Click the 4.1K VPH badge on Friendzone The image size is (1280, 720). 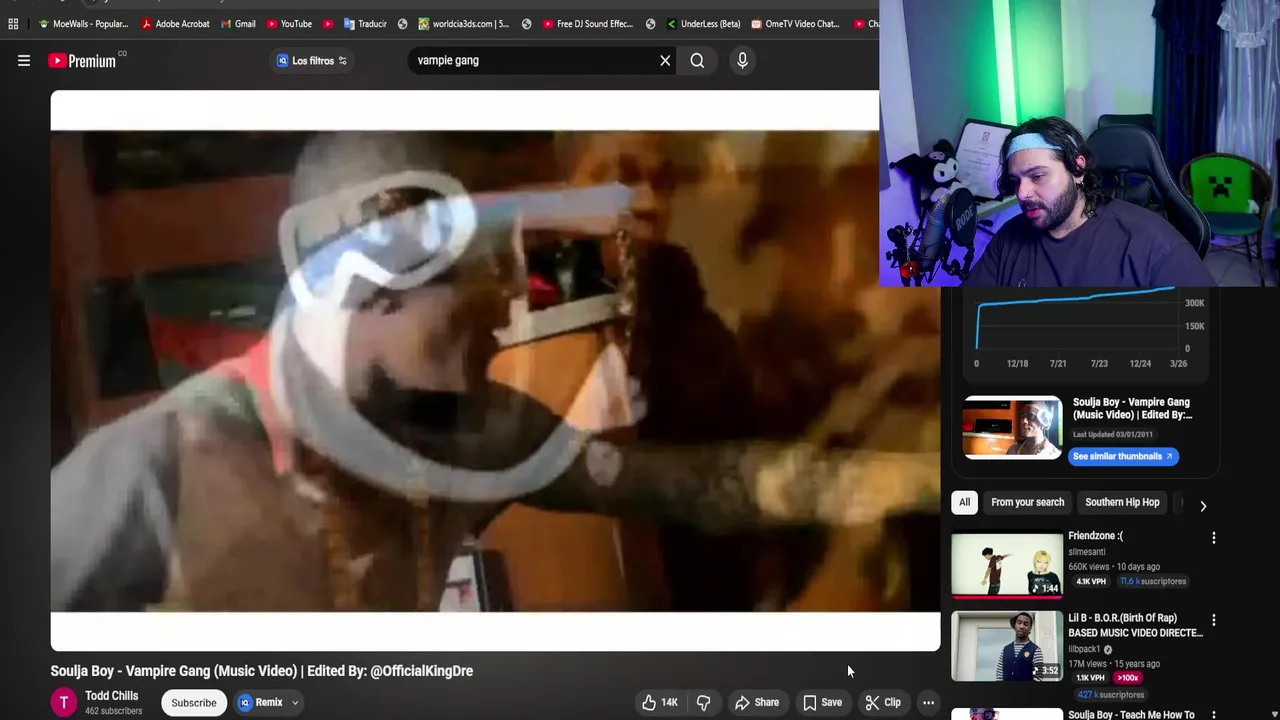click(1090, 581)
